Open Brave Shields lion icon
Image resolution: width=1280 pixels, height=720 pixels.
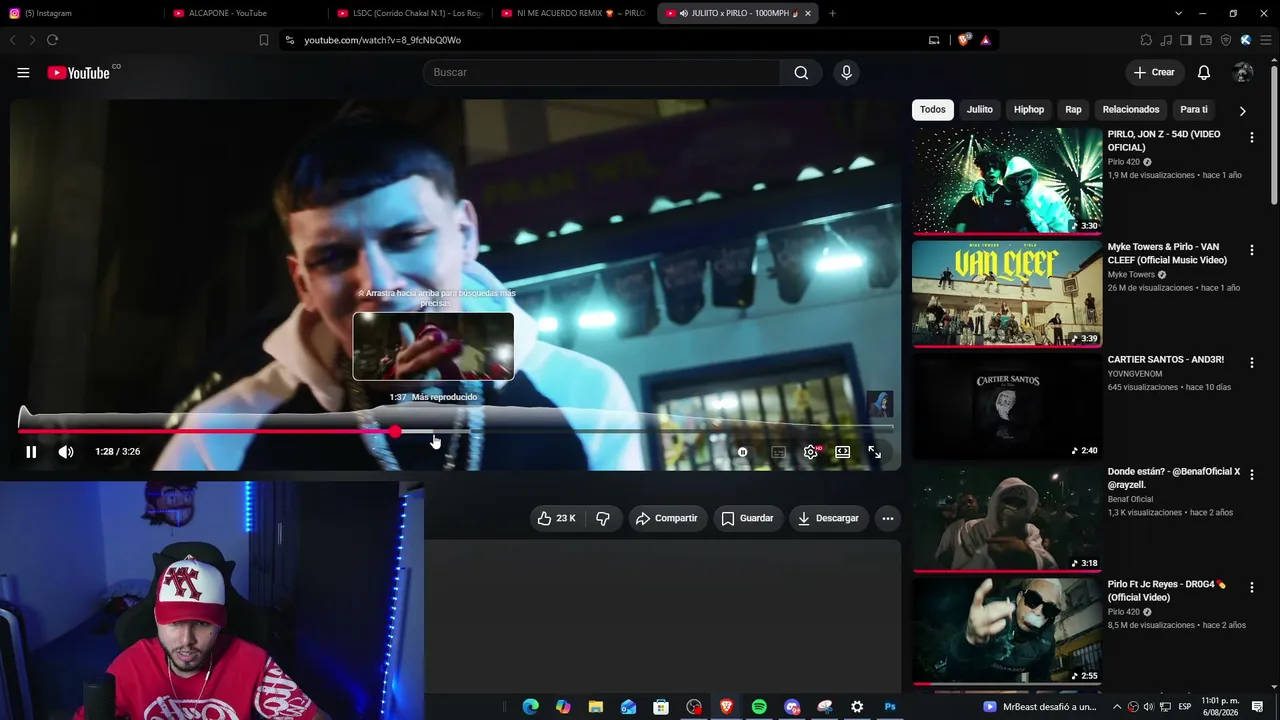(x=964, y=40)
